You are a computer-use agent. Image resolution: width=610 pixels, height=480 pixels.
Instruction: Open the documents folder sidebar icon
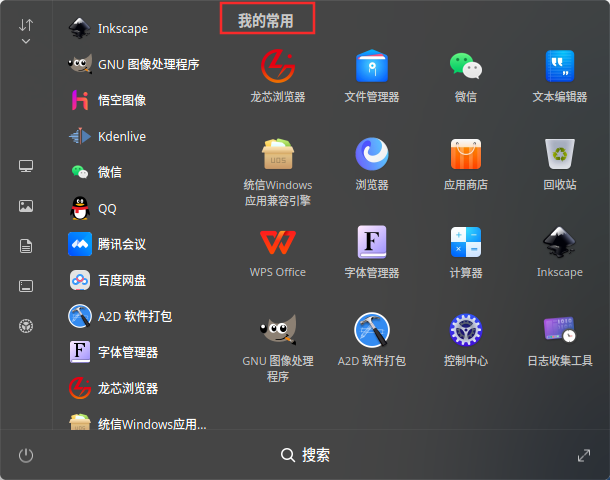tap(26, 246)
